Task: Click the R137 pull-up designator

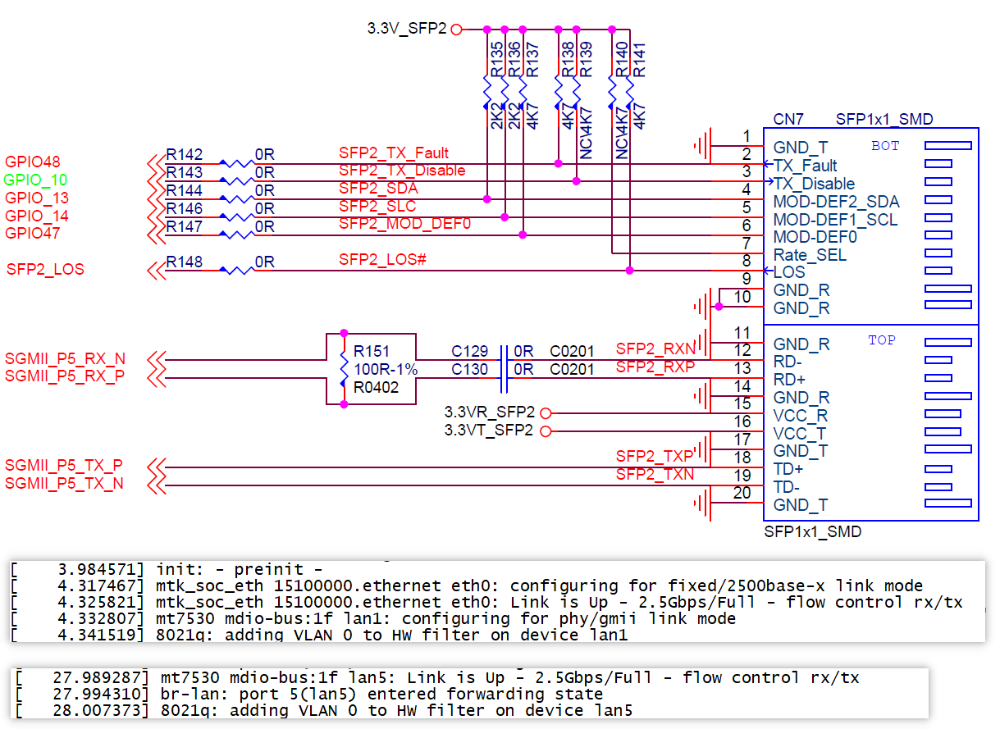Action: click(x=533, y=59)
